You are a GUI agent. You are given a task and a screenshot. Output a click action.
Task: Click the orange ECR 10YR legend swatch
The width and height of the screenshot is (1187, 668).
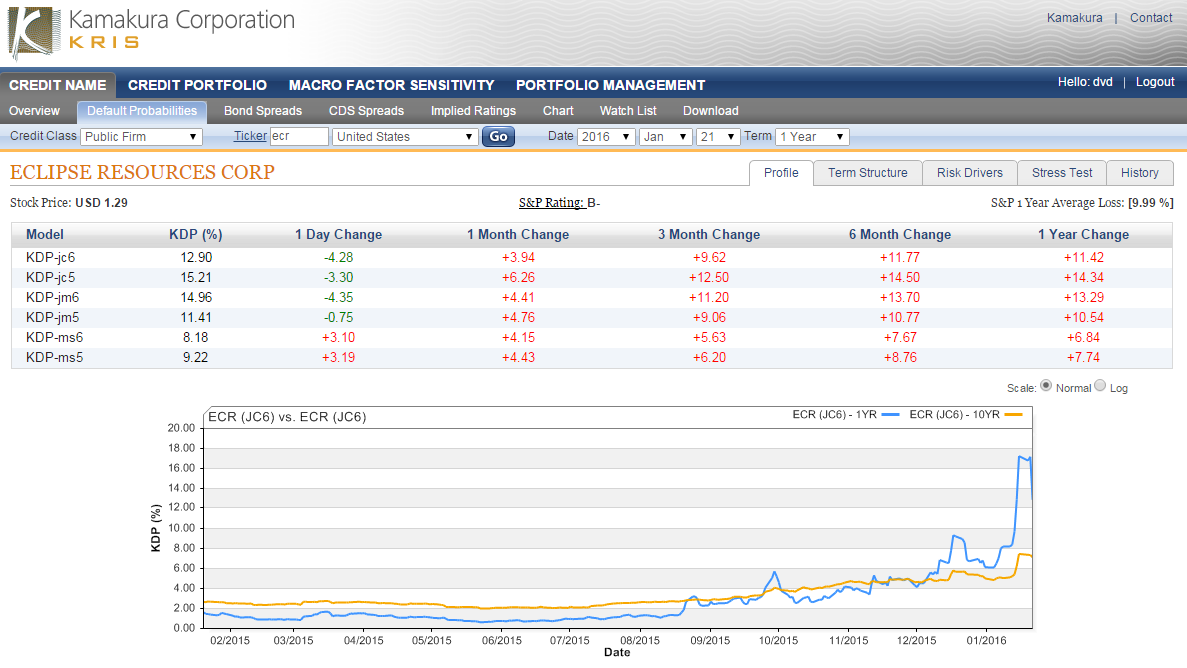(1013, 414)
